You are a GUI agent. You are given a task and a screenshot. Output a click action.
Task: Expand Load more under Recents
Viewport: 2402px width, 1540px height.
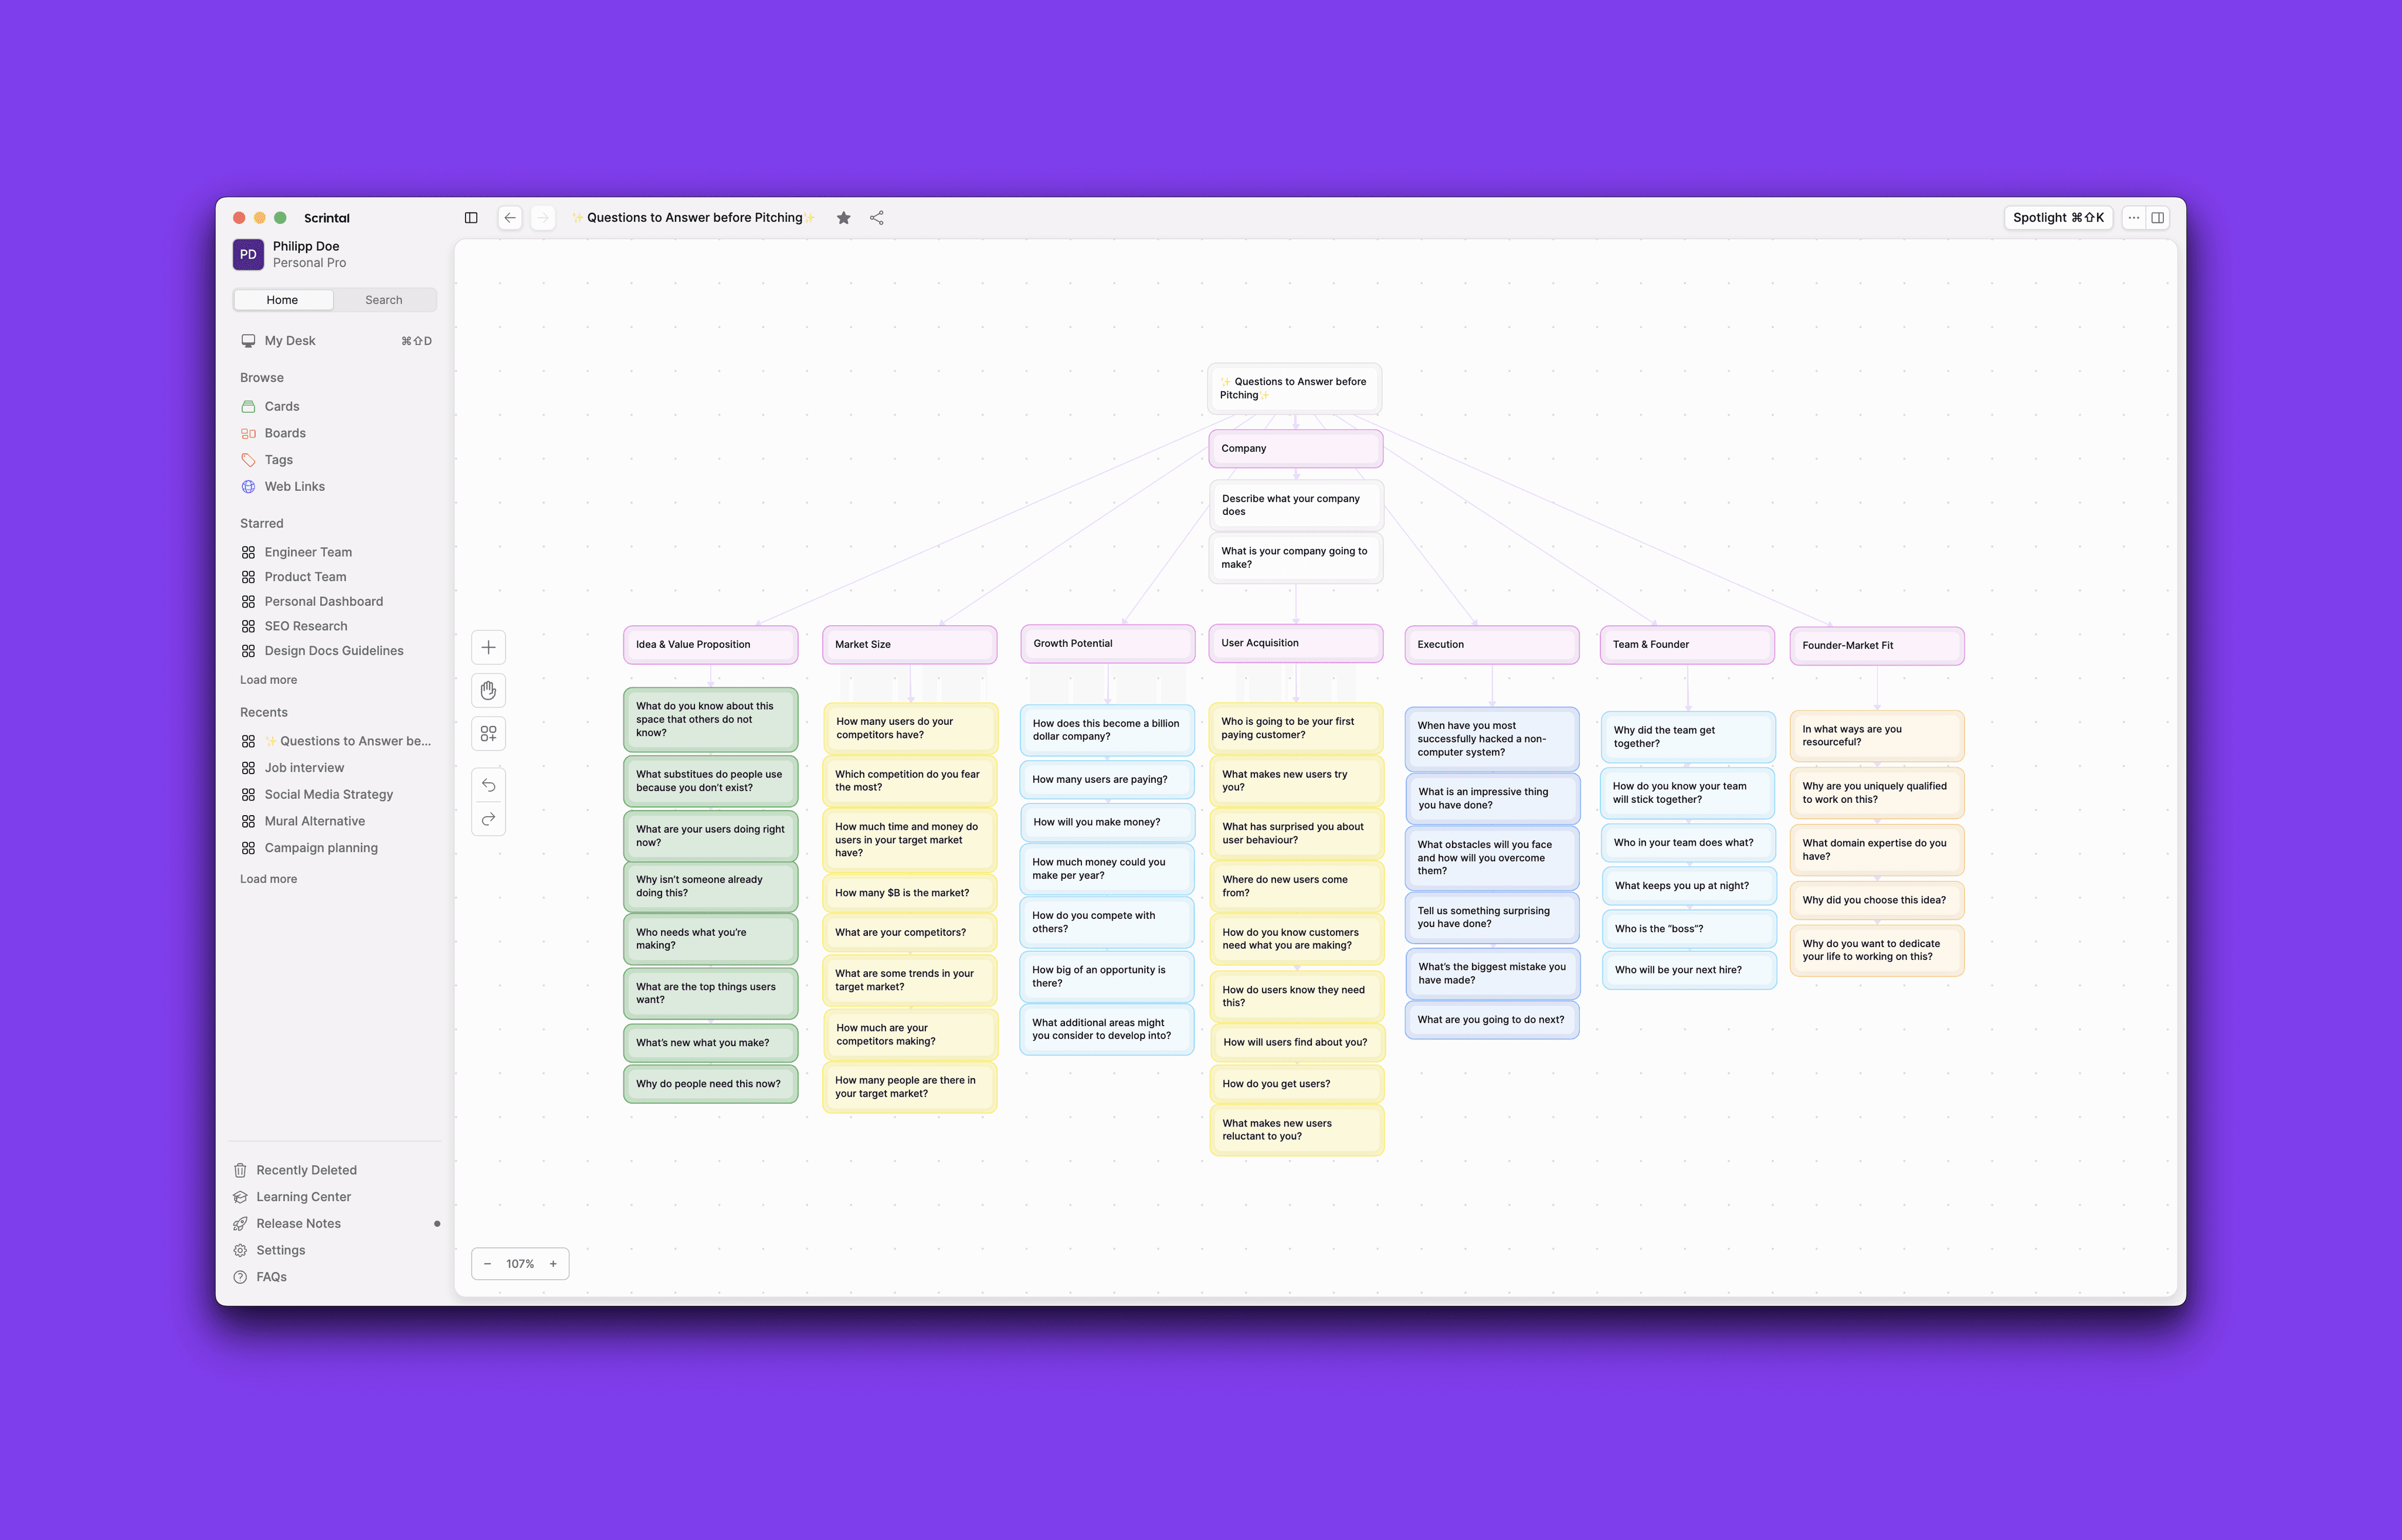point(268,879)
